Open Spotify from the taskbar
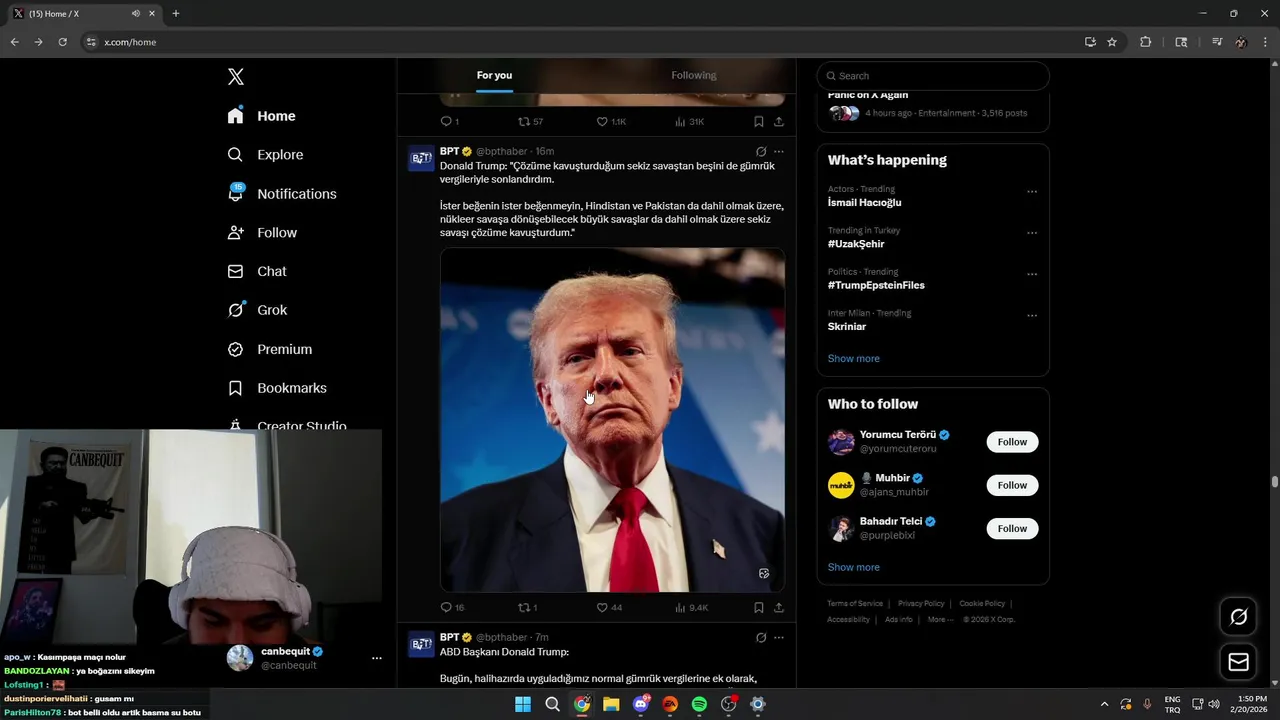The image size is (1280, 720). (699, 704)
